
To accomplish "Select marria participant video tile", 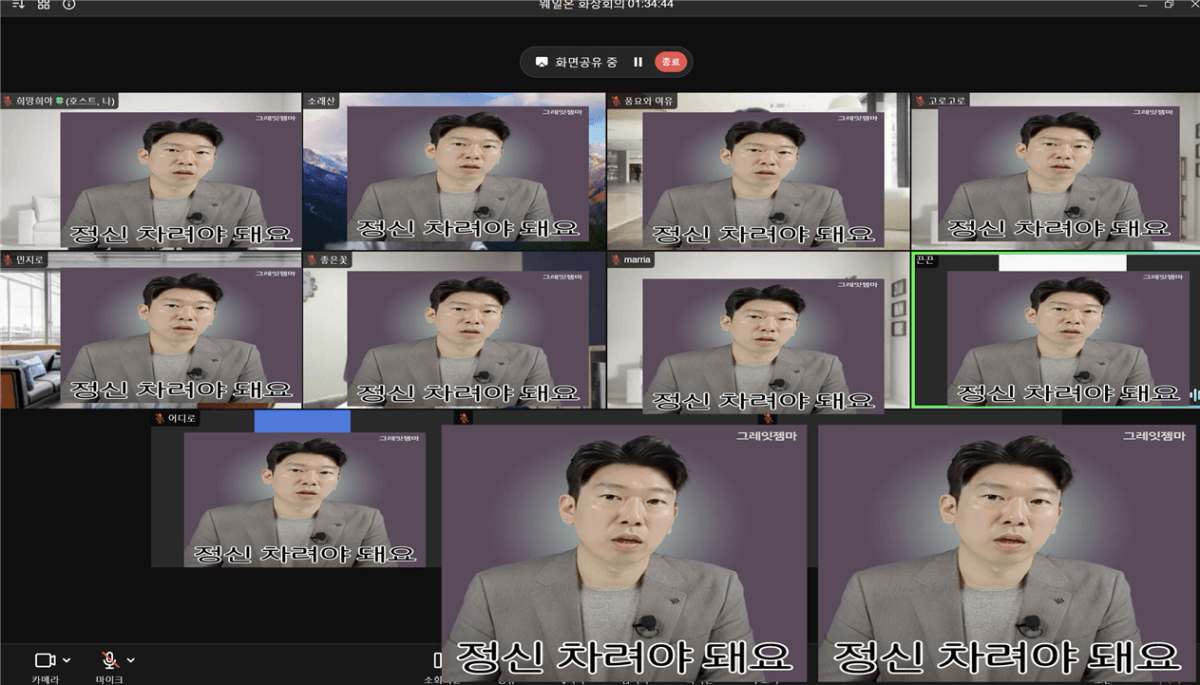I will point(758,330).
